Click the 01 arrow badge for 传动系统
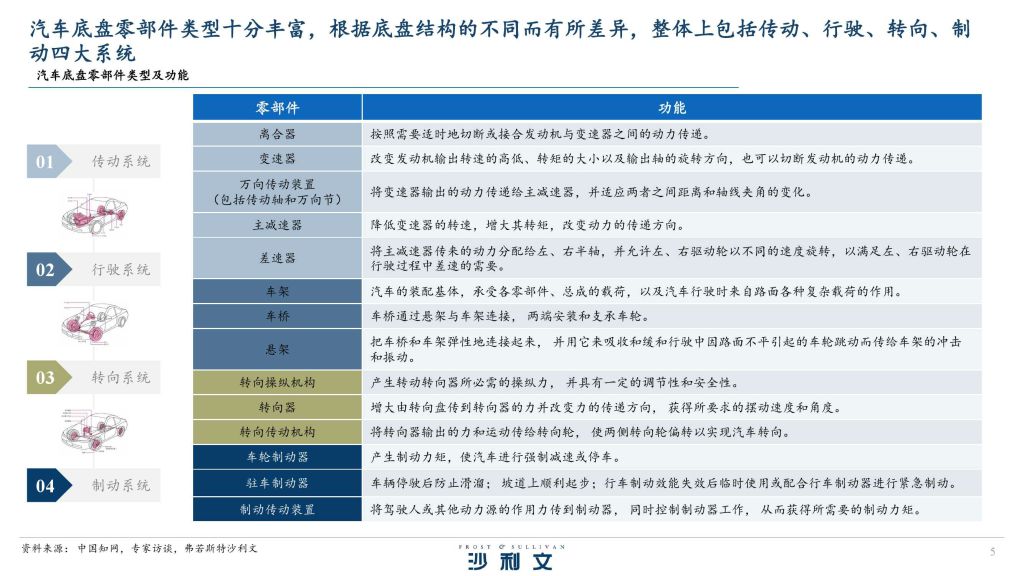 click(48, 161)
